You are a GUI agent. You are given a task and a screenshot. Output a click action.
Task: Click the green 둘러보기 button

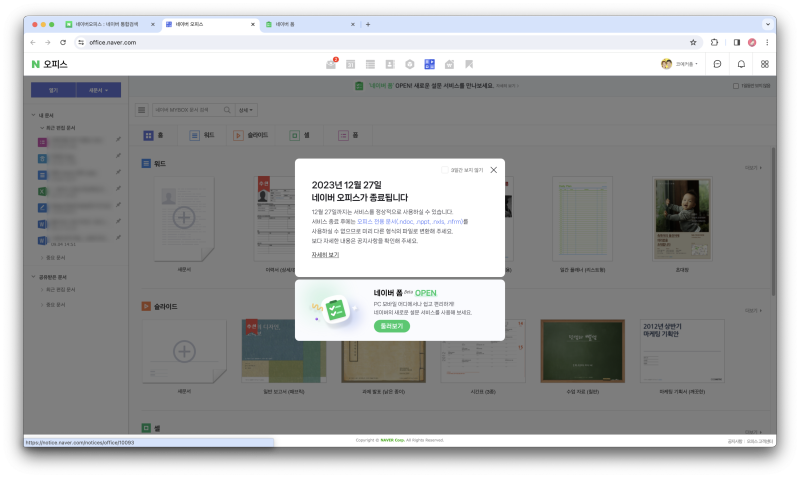pos(392,326)
